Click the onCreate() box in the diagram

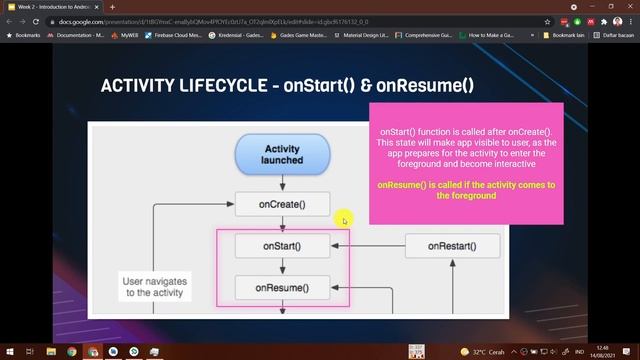pos(282,204)
